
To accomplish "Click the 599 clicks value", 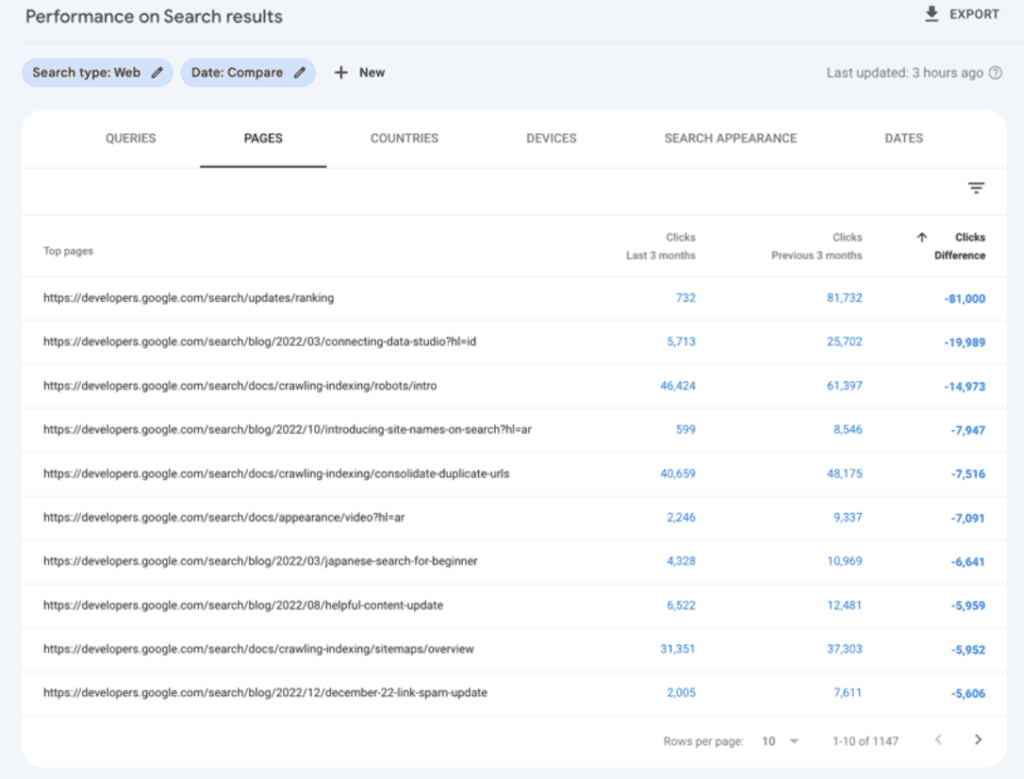I will (x=685, y=430).
